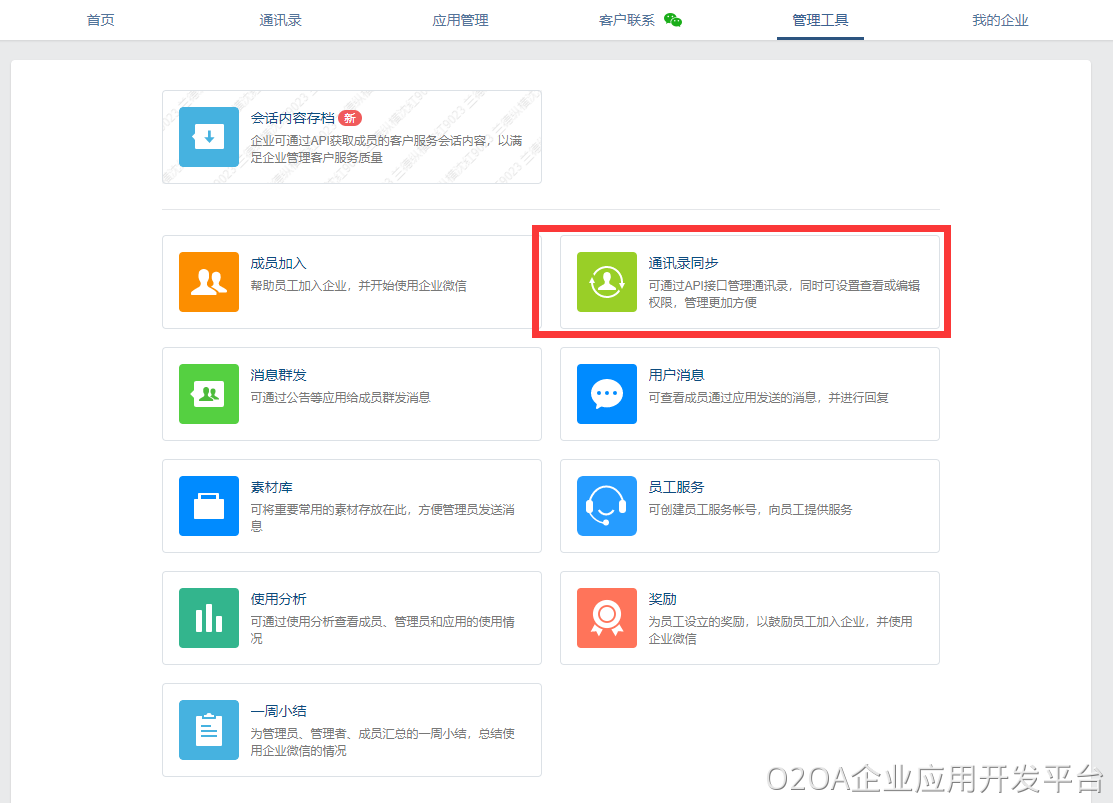Image resolution: width=1113 pixels, height=803 pixels.
Task: Click the green 通讯录同步 sync icon
Action: 606,282
